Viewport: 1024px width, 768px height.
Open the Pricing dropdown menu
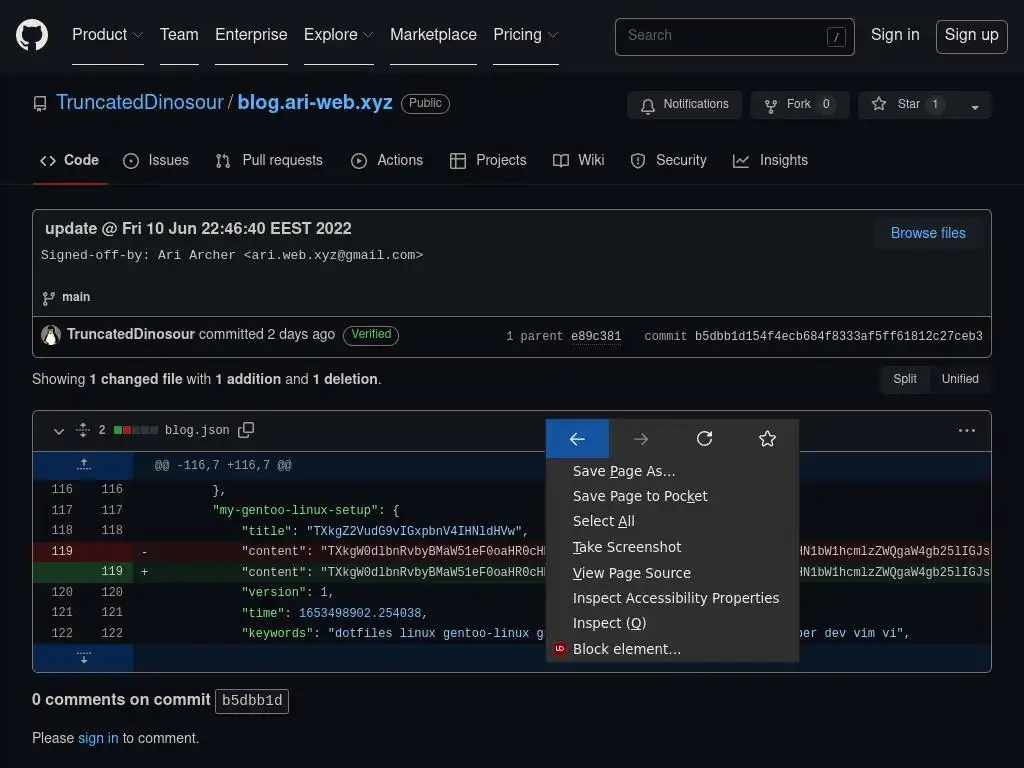[526, 35]
